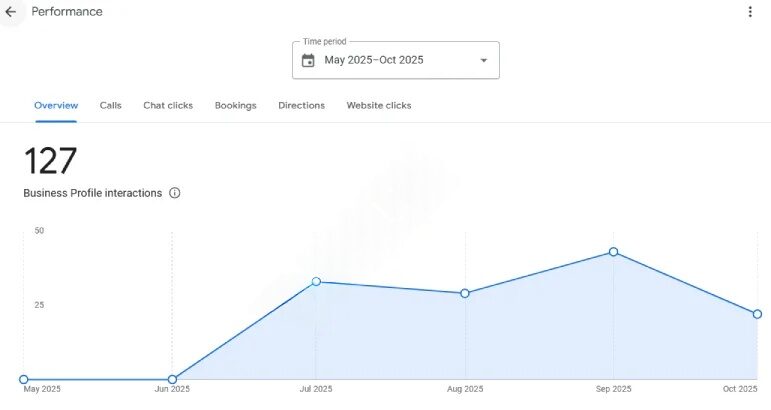Go back using the arrow icon
771x410 pixels.
pos(10,12)
